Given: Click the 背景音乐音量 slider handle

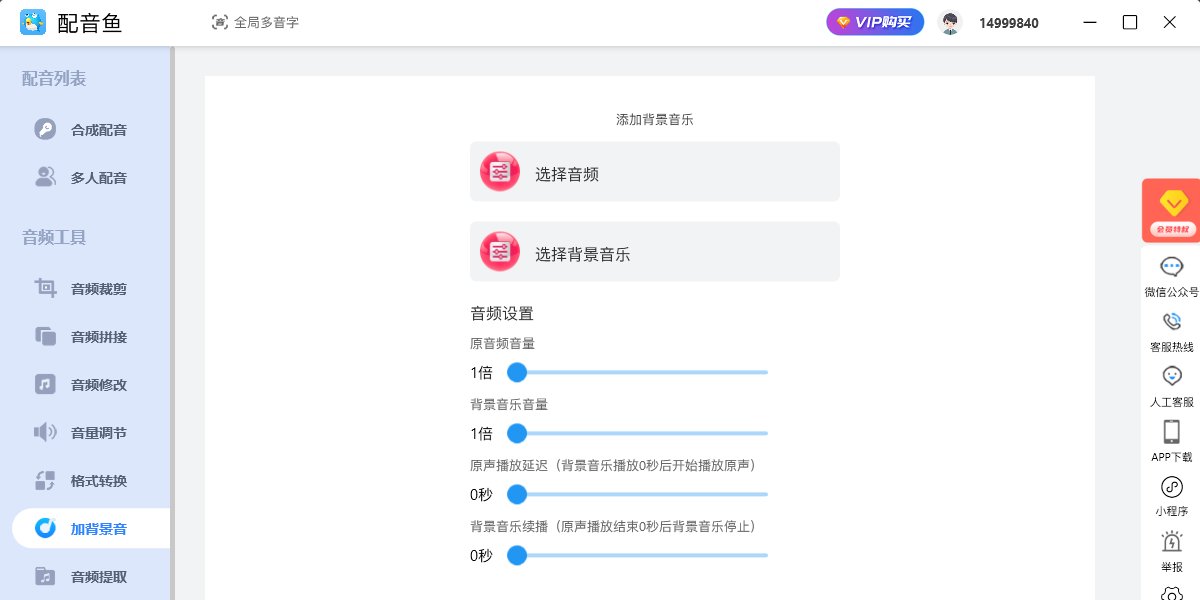Looking at the screenshot, I should coord(517,433).
